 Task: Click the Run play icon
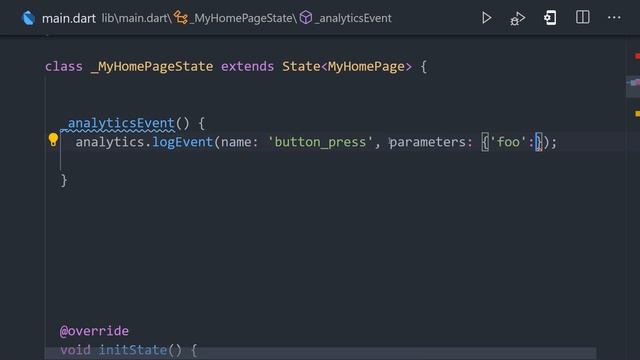tap(486, 18)
